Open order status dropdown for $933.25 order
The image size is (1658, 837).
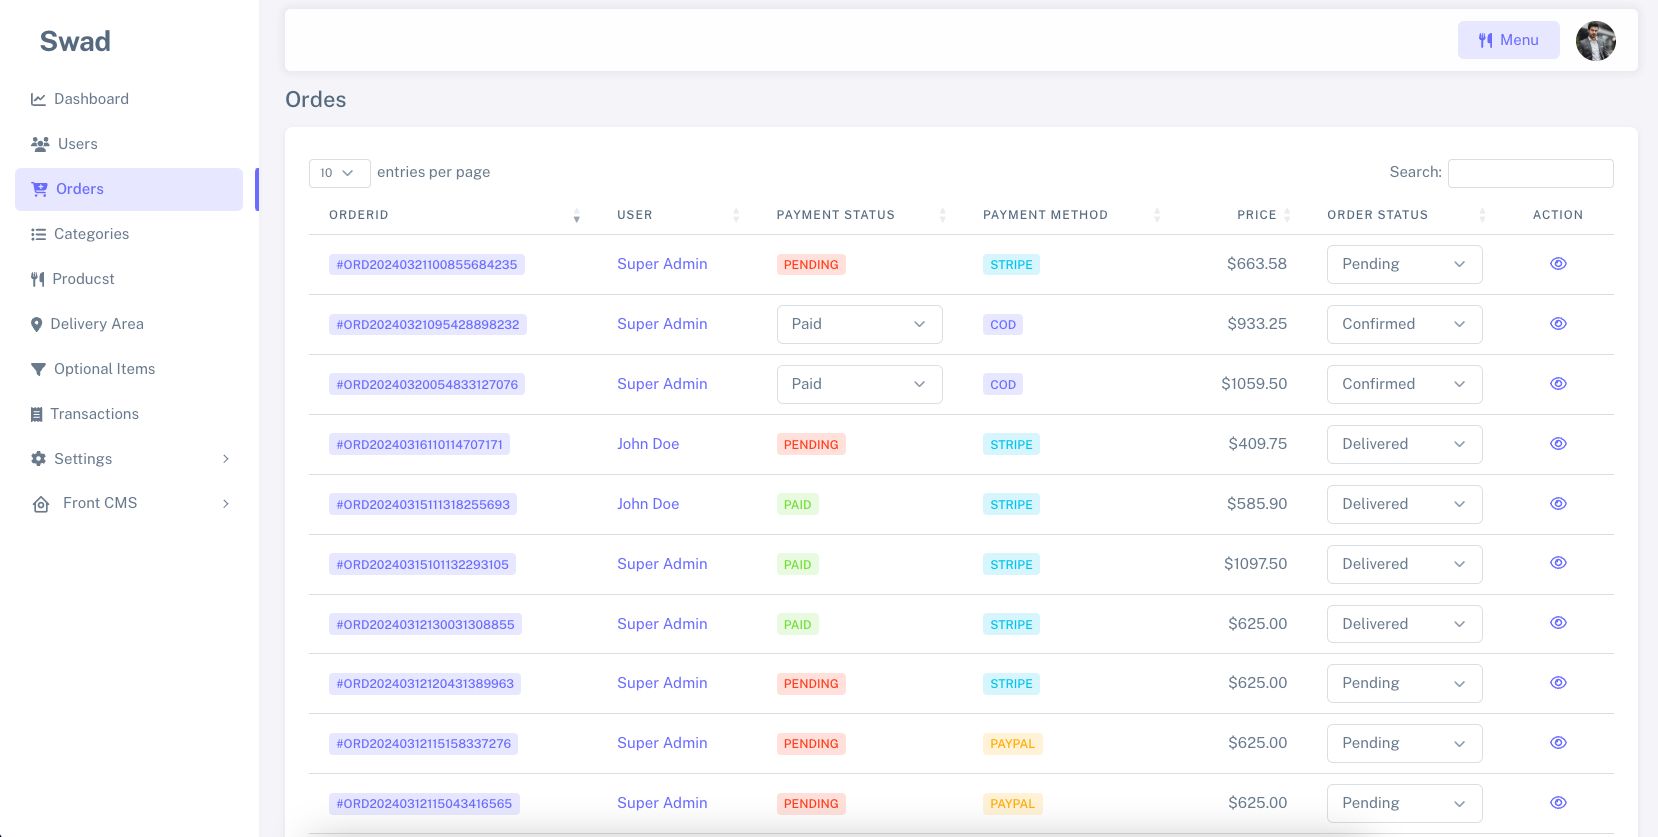1403,324
